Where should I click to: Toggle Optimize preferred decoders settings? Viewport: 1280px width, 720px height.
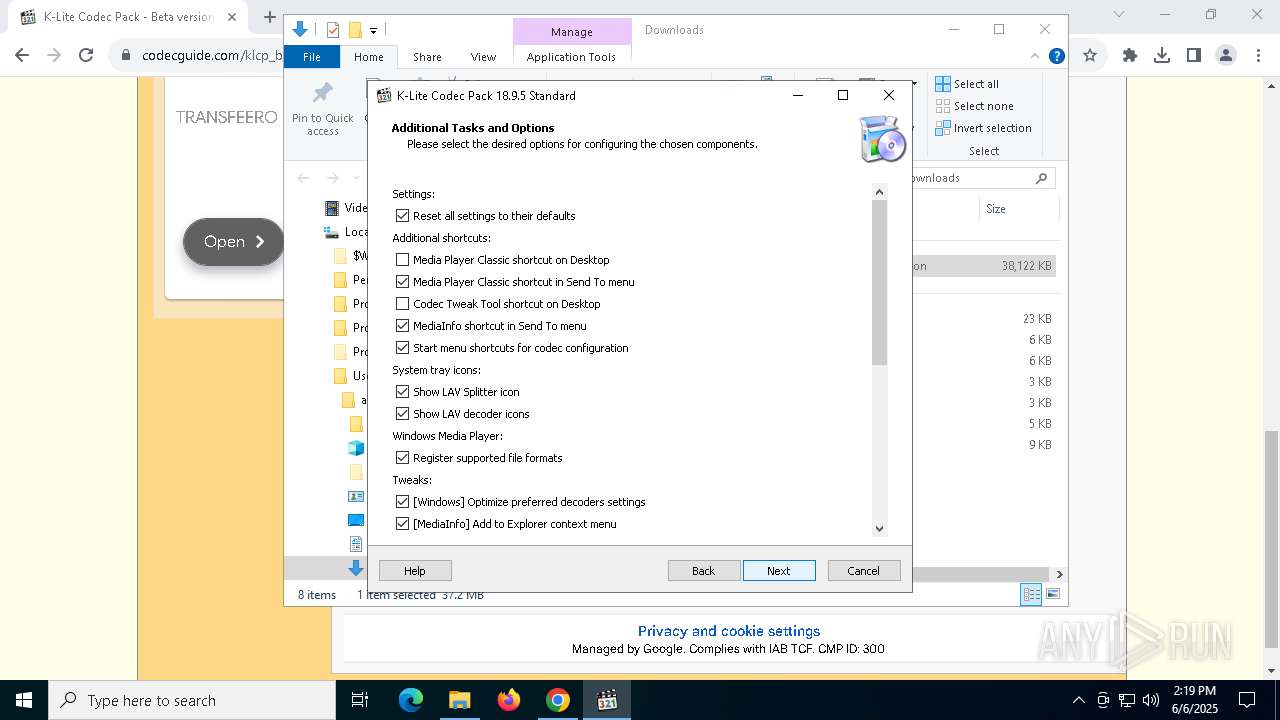402,502
